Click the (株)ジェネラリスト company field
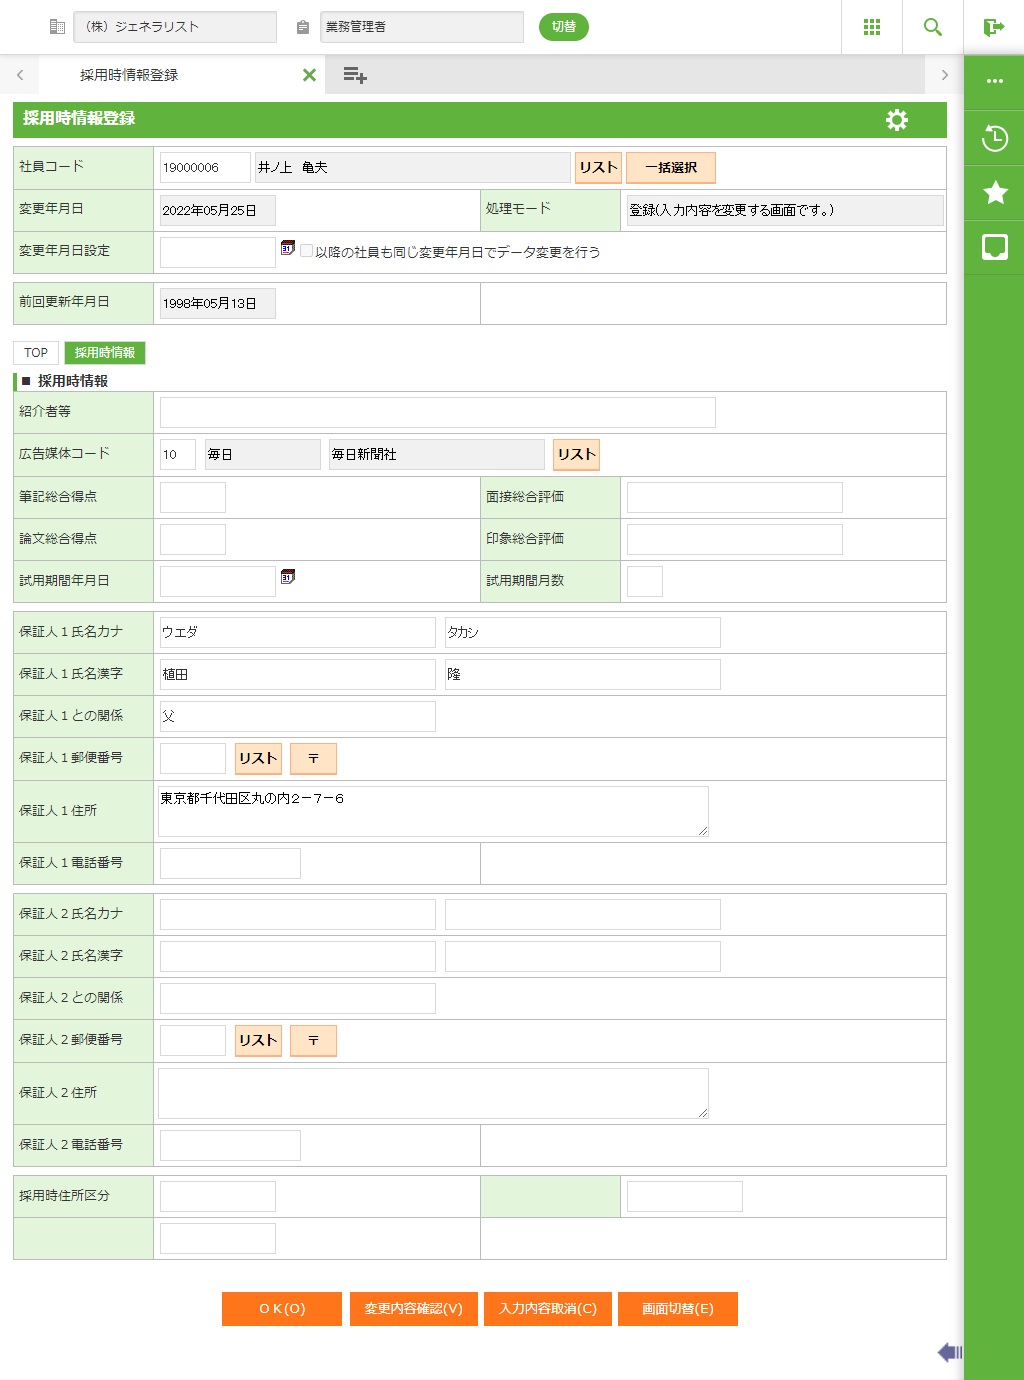This screenshot has height=1380, width=1024. click(175, 27)
